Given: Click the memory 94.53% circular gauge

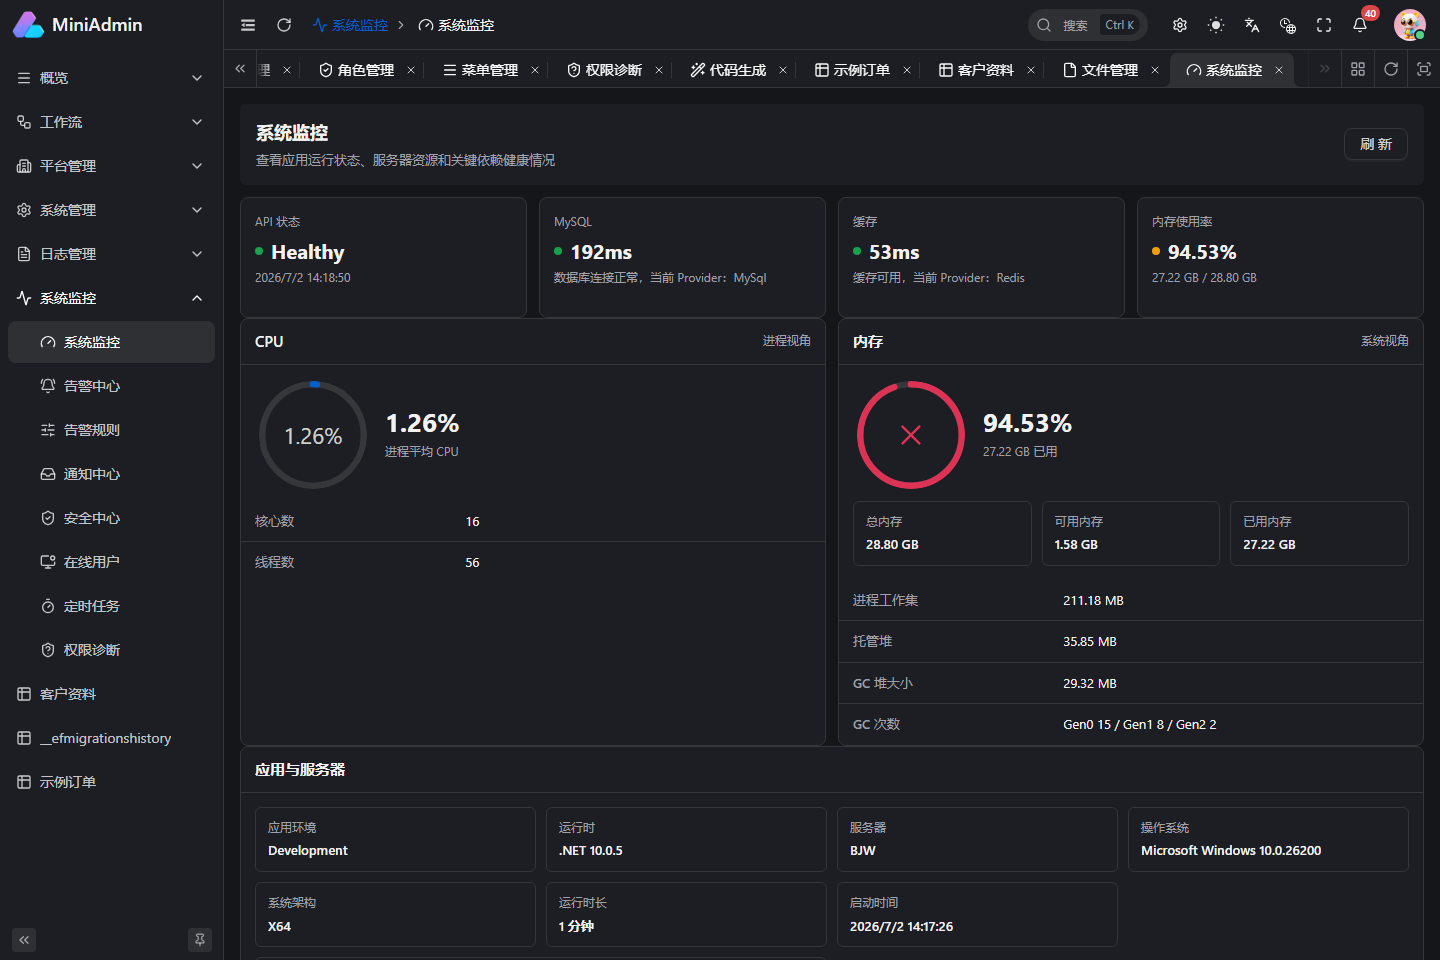Looking at the screenshot, I should 911,435.
